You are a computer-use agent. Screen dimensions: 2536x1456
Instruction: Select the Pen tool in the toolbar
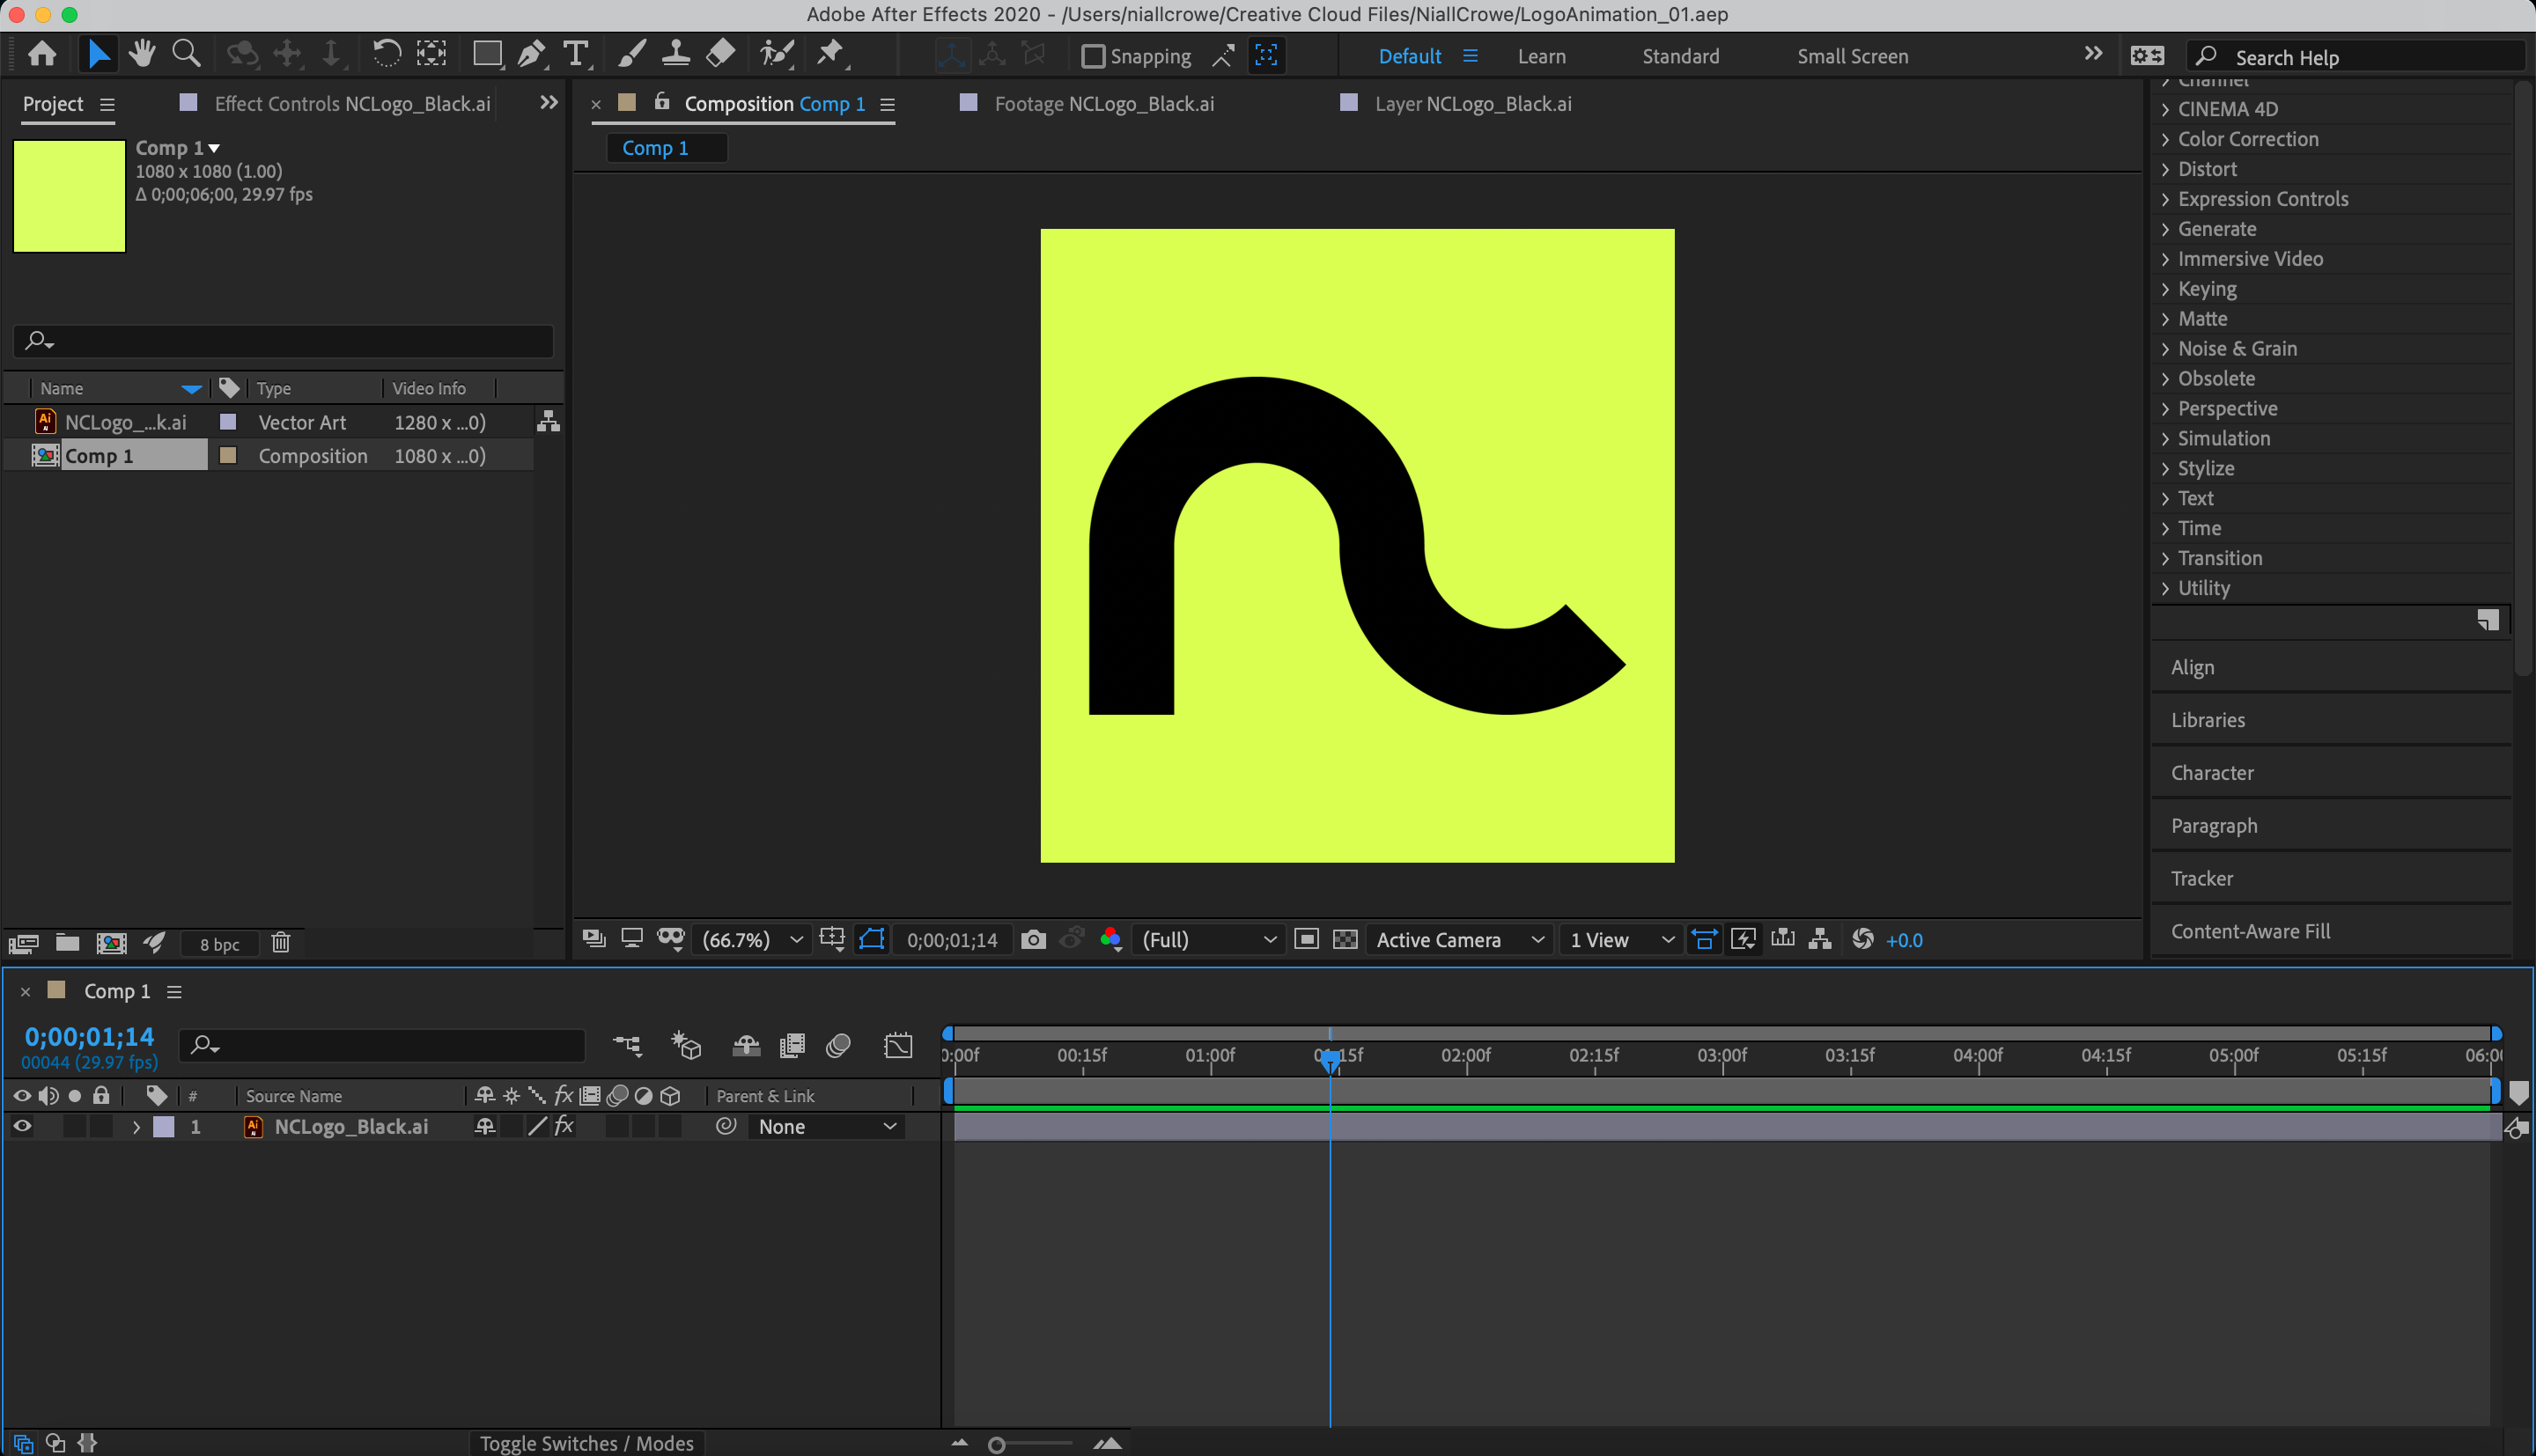coord(531,54)
